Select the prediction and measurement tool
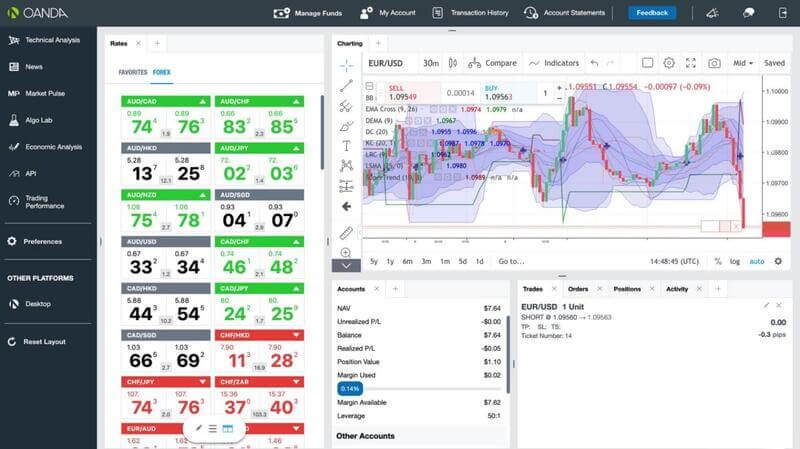Image resolution: width=800 pixels, height=449 pixels. pos(346,186)
